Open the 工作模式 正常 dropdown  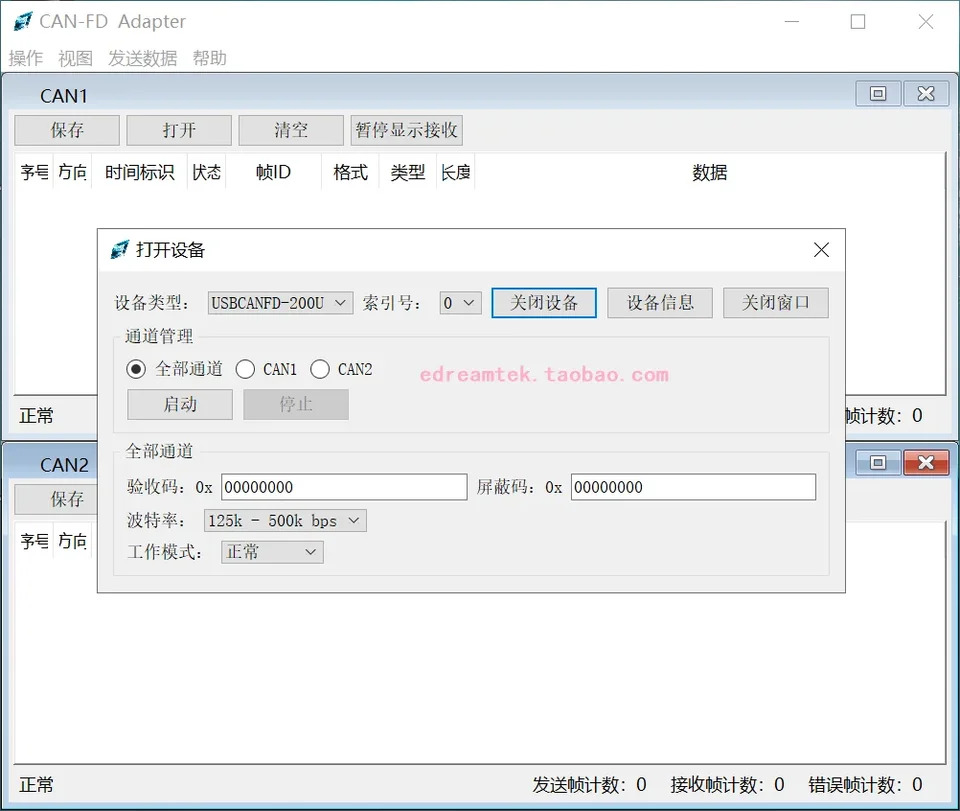coord(272,552)
